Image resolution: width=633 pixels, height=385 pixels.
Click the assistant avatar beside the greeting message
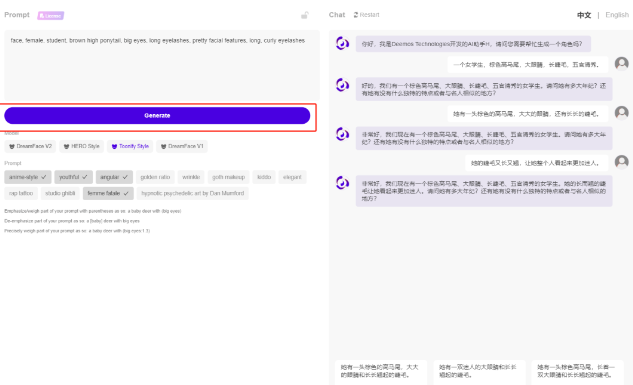(x=342, y=43)
